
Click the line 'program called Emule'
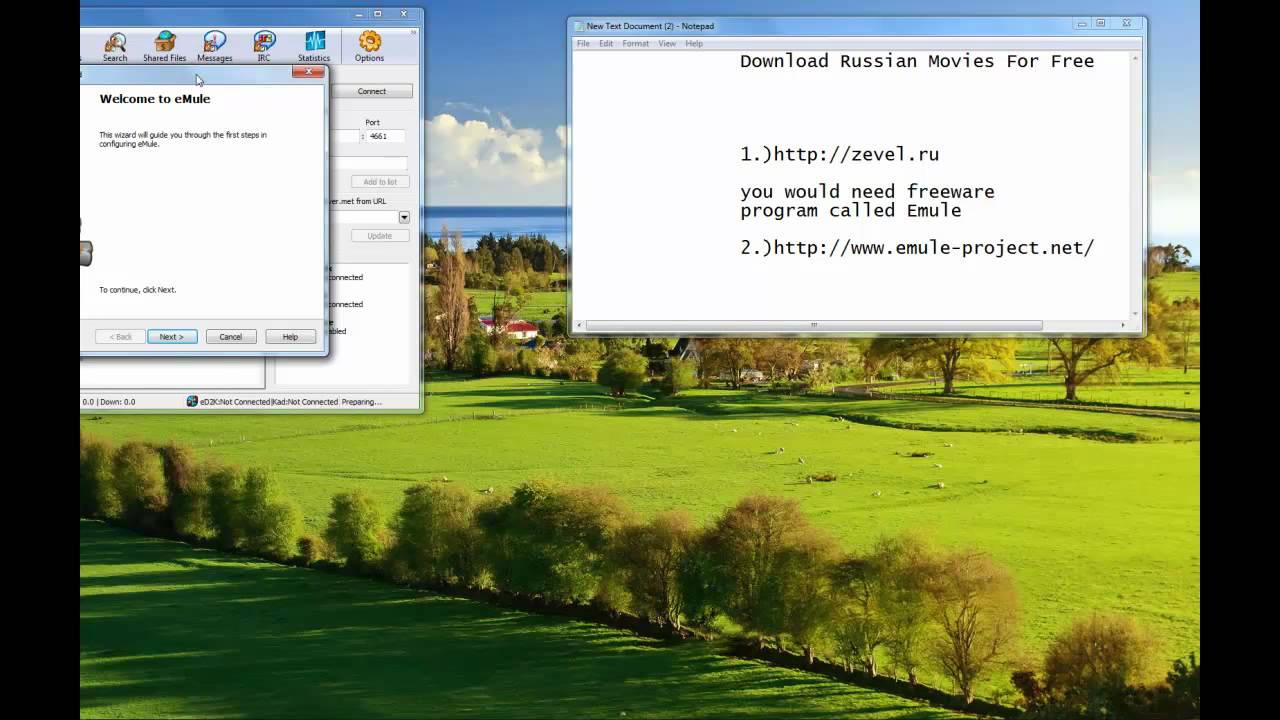coord(850,211)
